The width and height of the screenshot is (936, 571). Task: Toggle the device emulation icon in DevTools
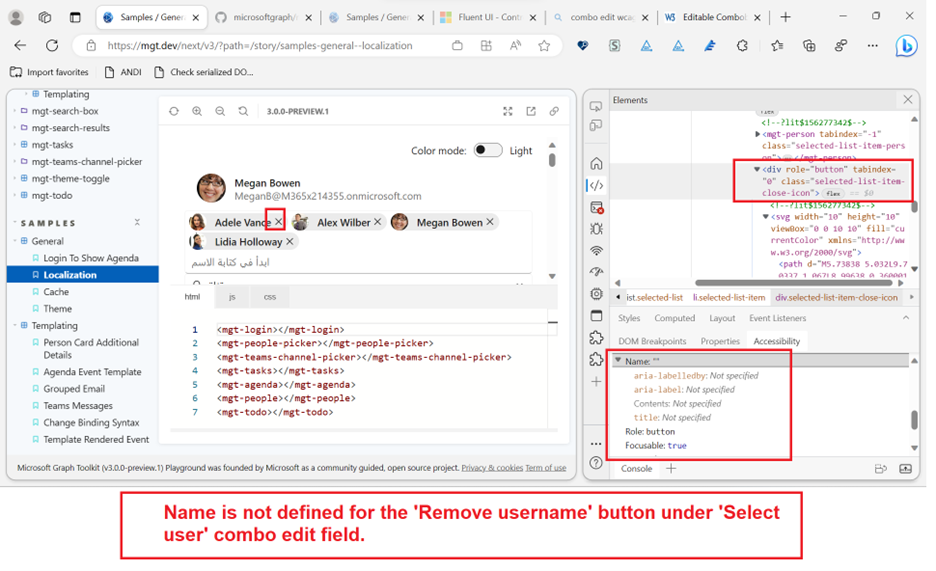pyautogui.click(x=596, y=125)
